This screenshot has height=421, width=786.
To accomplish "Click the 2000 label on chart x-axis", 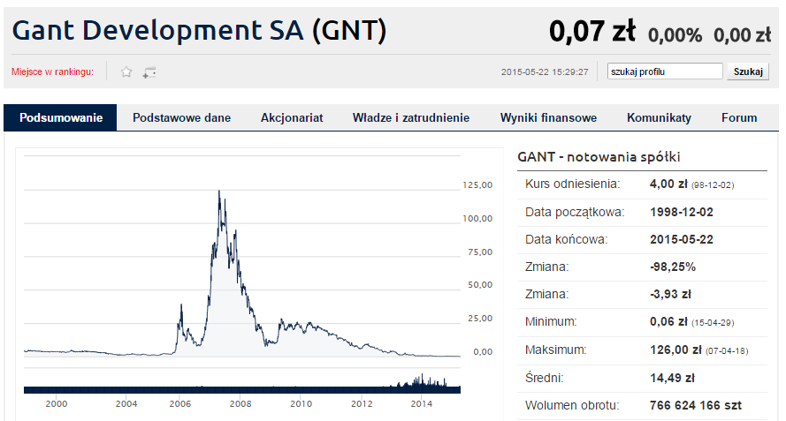I will coord(56,404).
